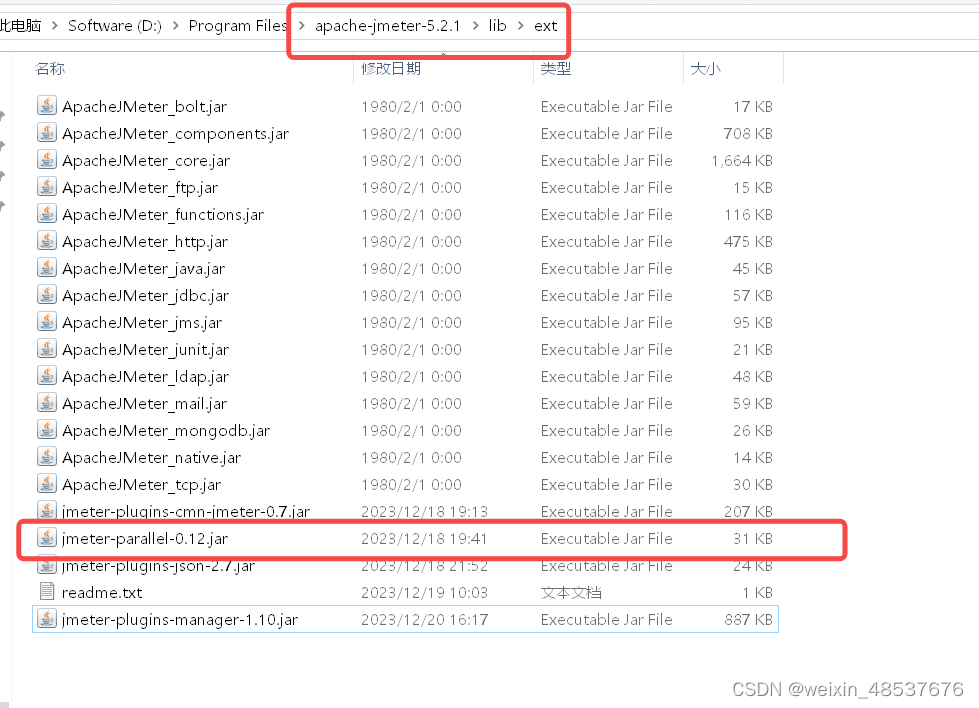
Task: Select file ApacheJMeter_functions.jar
Action: pyautogui.click(x=163, y=215)
